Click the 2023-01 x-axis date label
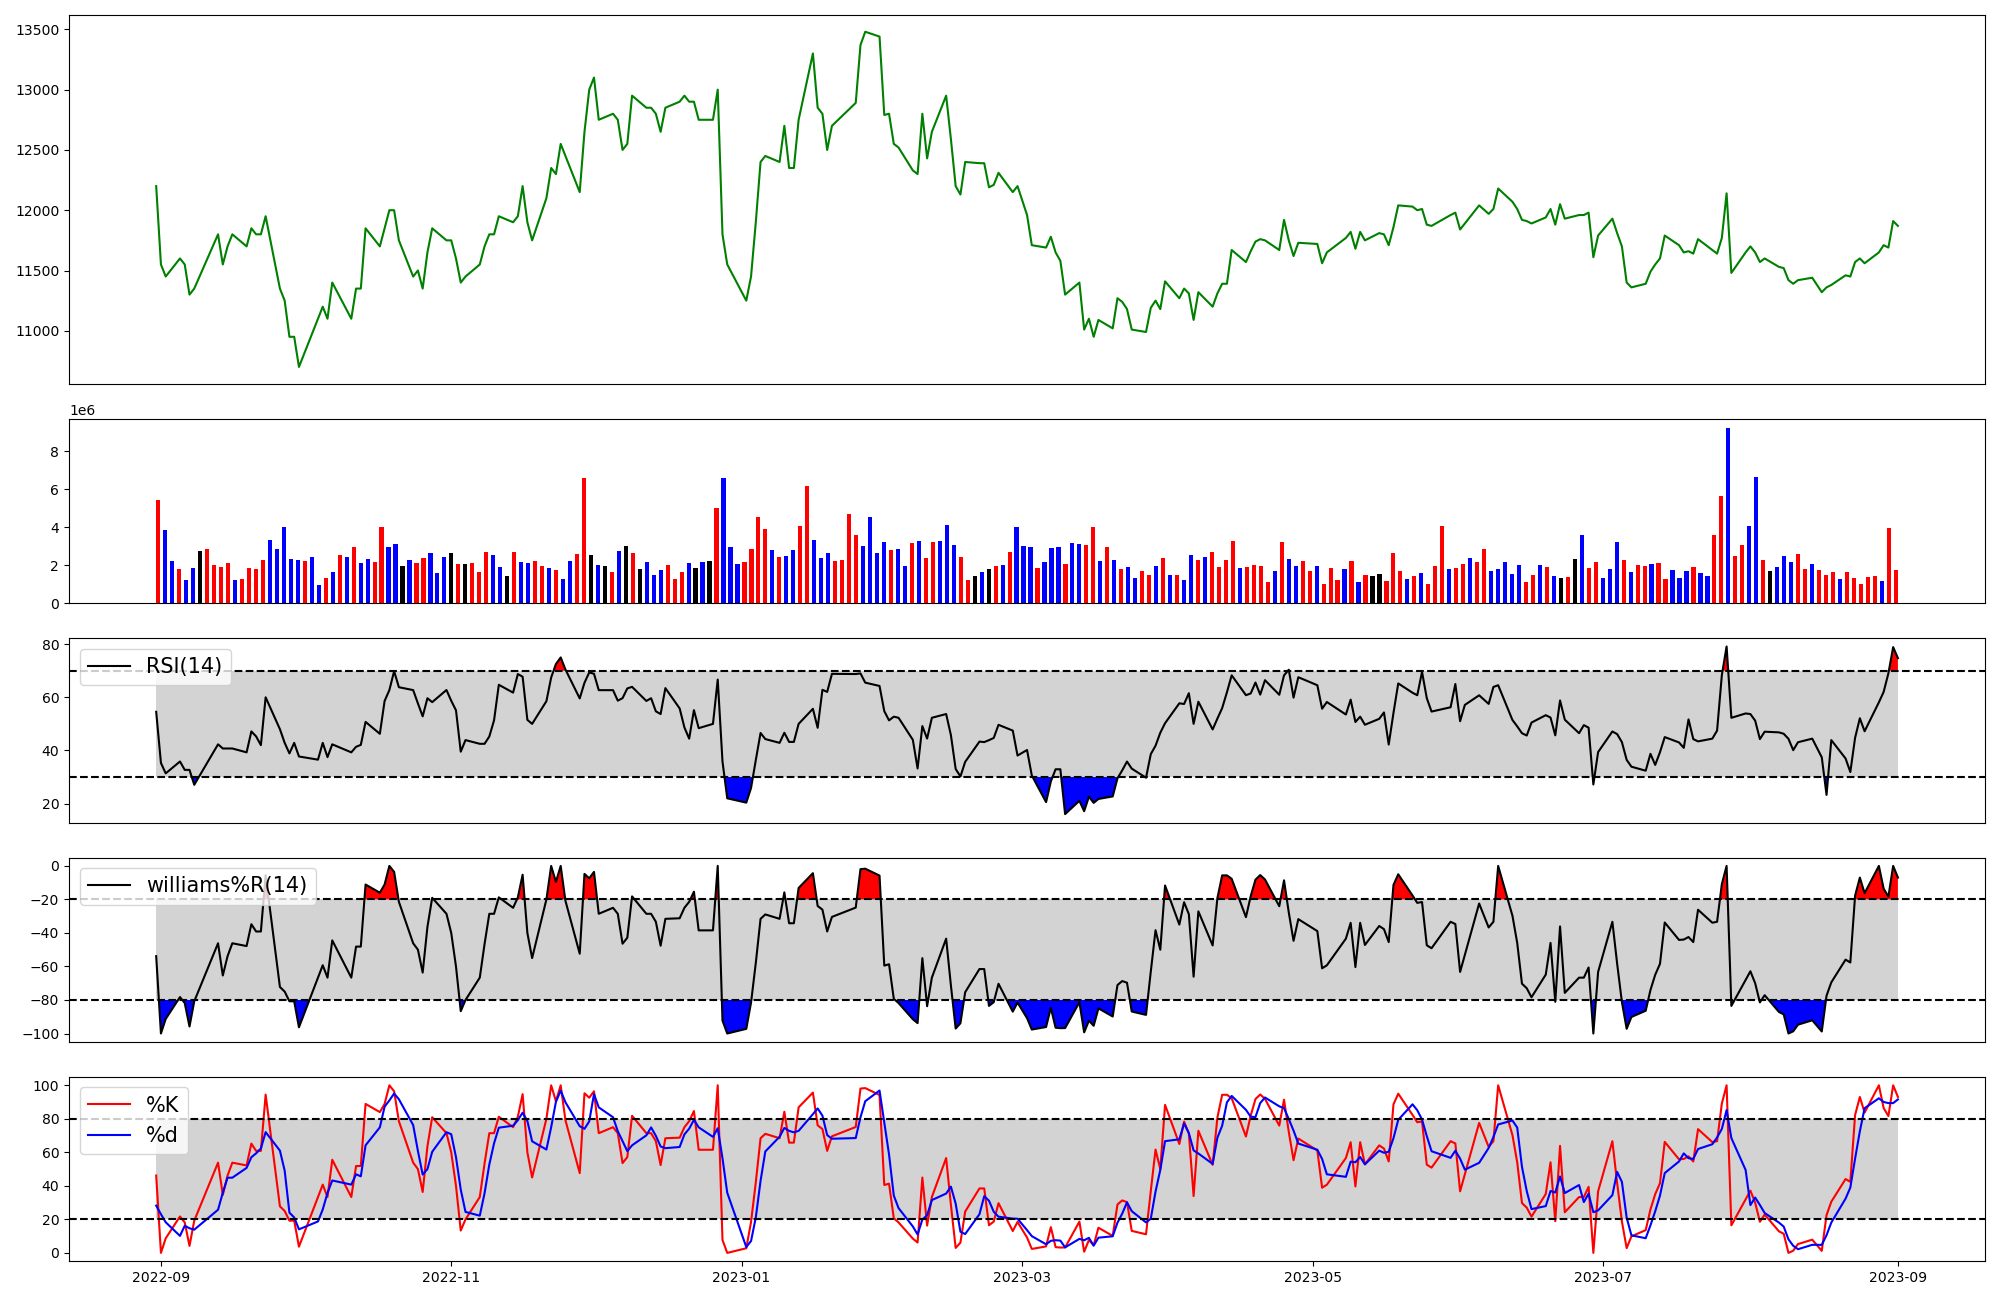2000x1300 pixels. point(742,1277)
